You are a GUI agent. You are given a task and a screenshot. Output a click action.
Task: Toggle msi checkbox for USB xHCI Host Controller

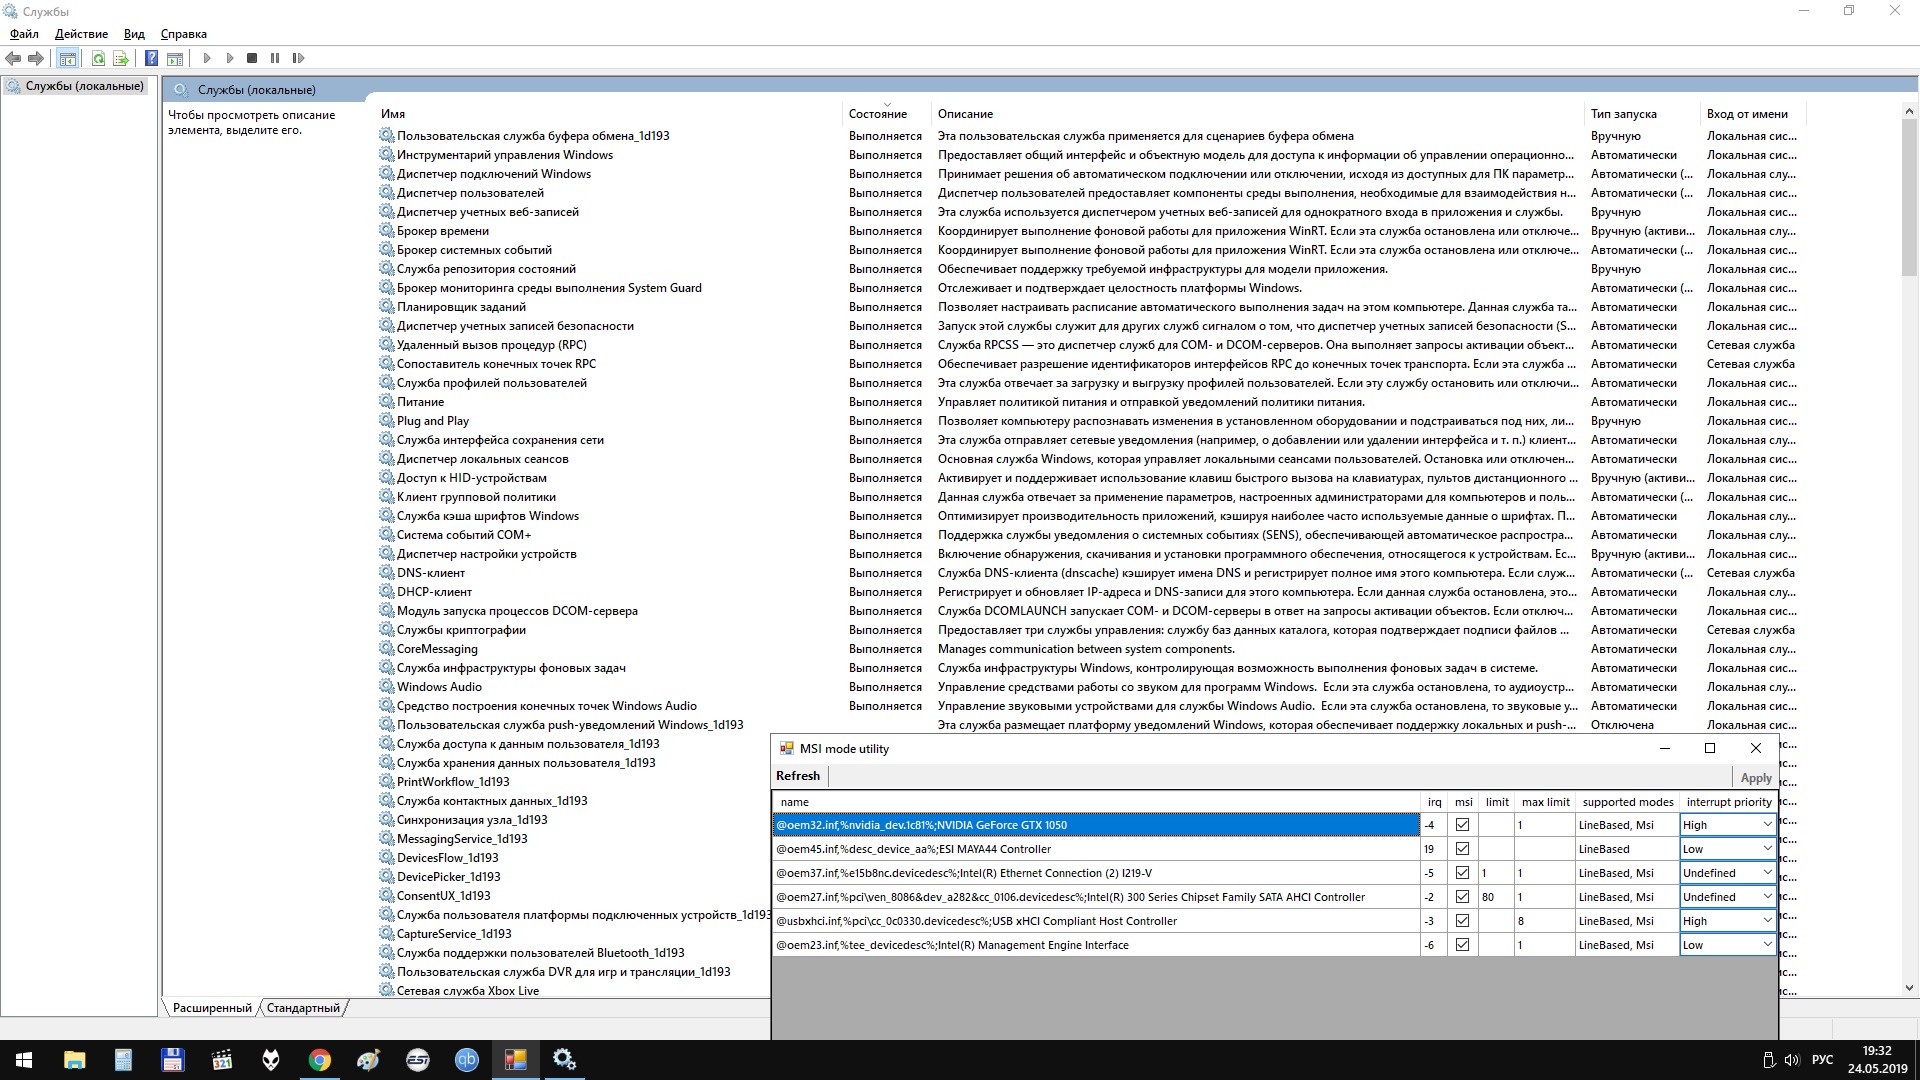(1462, 921)
